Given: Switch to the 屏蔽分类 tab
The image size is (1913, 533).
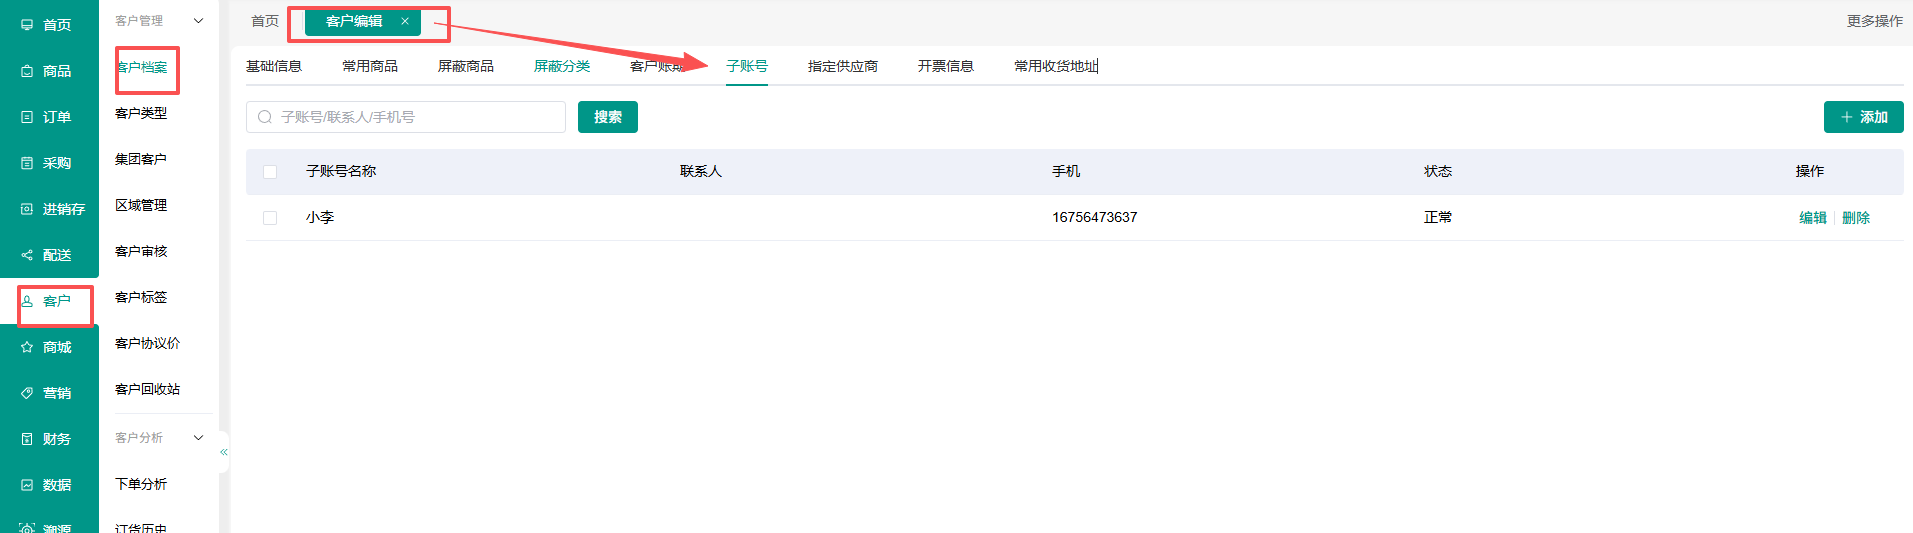Looking at the screenshot, I should click(562, 66).
